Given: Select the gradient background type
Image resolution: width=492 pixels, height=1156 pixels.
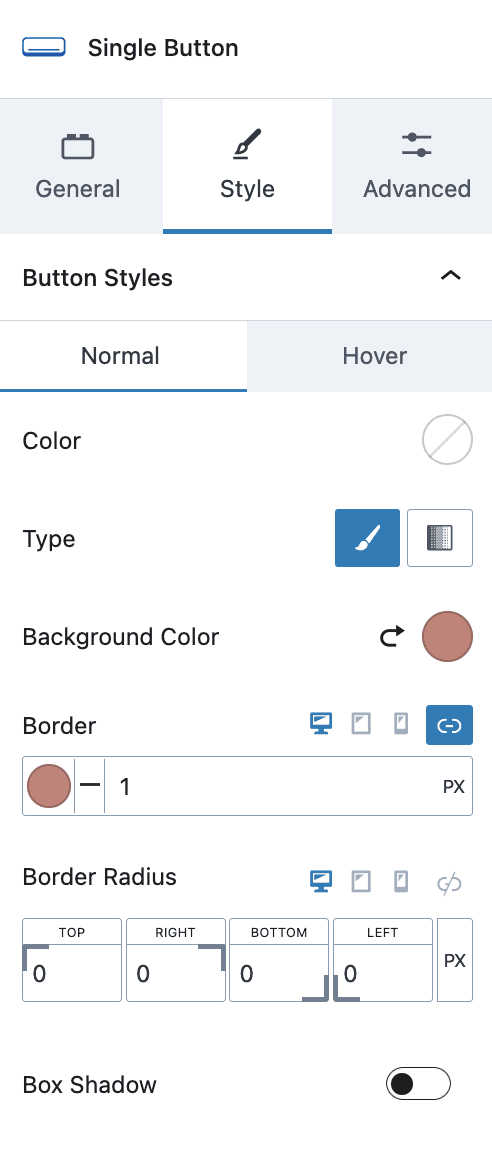Looking at the screenshot, I should [440, 538].
